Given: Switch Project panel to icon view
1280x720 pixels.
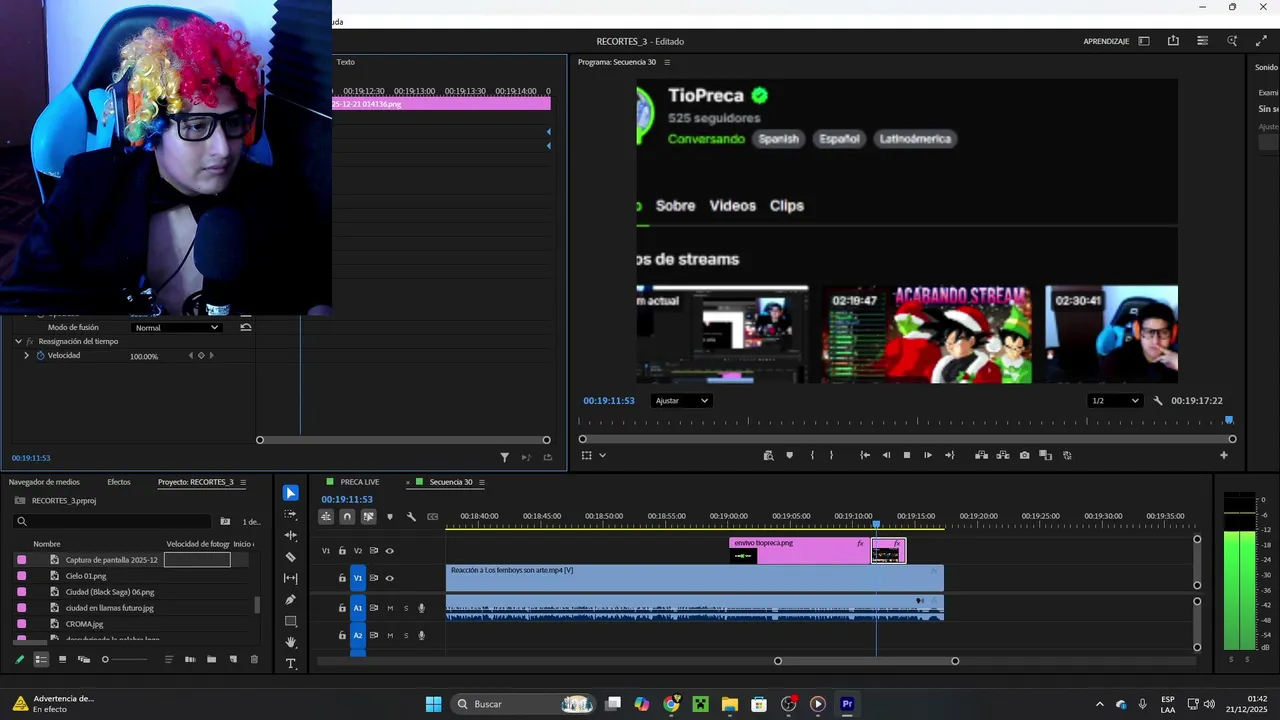Looking at the screenshot, I should click(62, 659).
